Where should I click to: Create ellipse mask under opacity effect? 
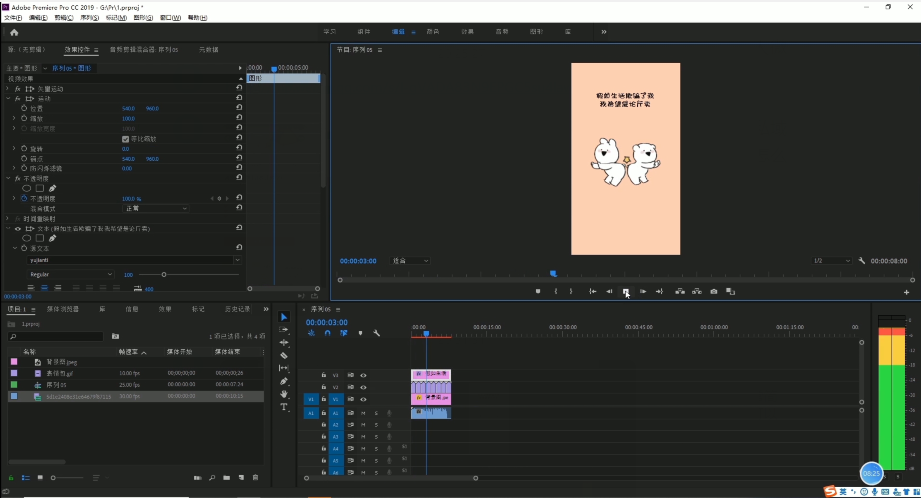pyautogui.click(x=26, y=189)
